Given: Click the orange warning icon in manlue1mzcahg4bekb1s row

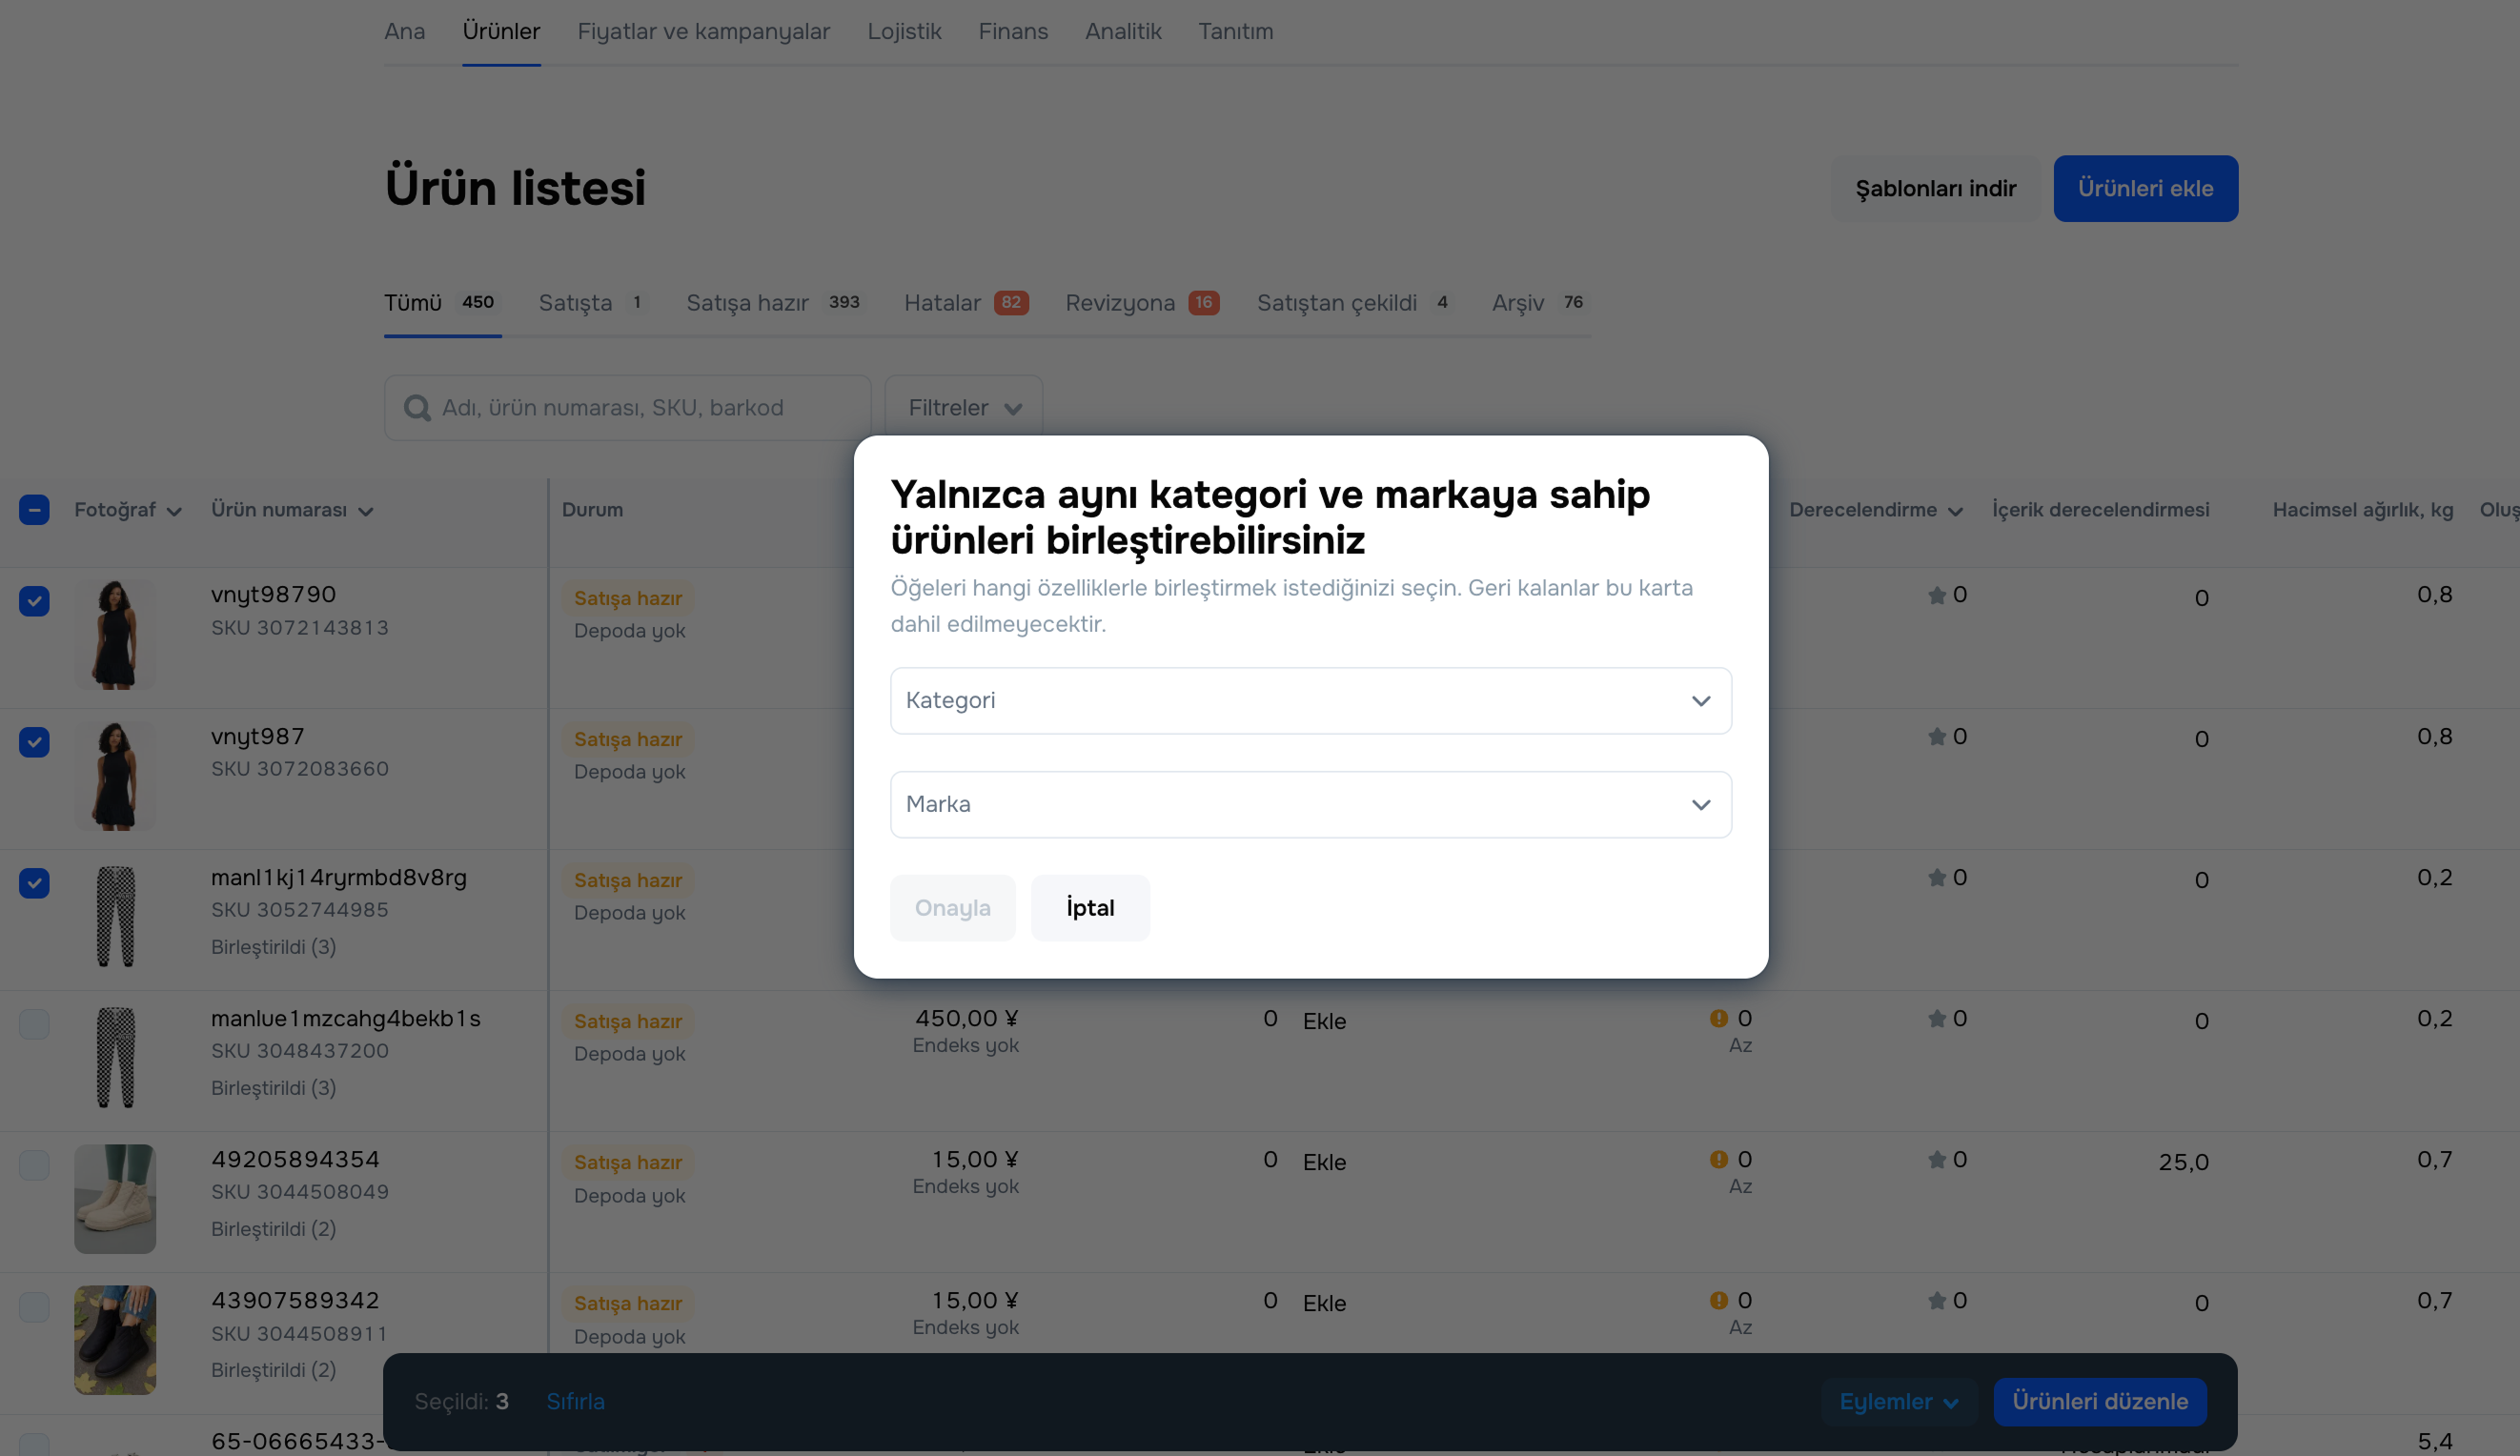Looking at the screenshot, I should [1718, 1018].
